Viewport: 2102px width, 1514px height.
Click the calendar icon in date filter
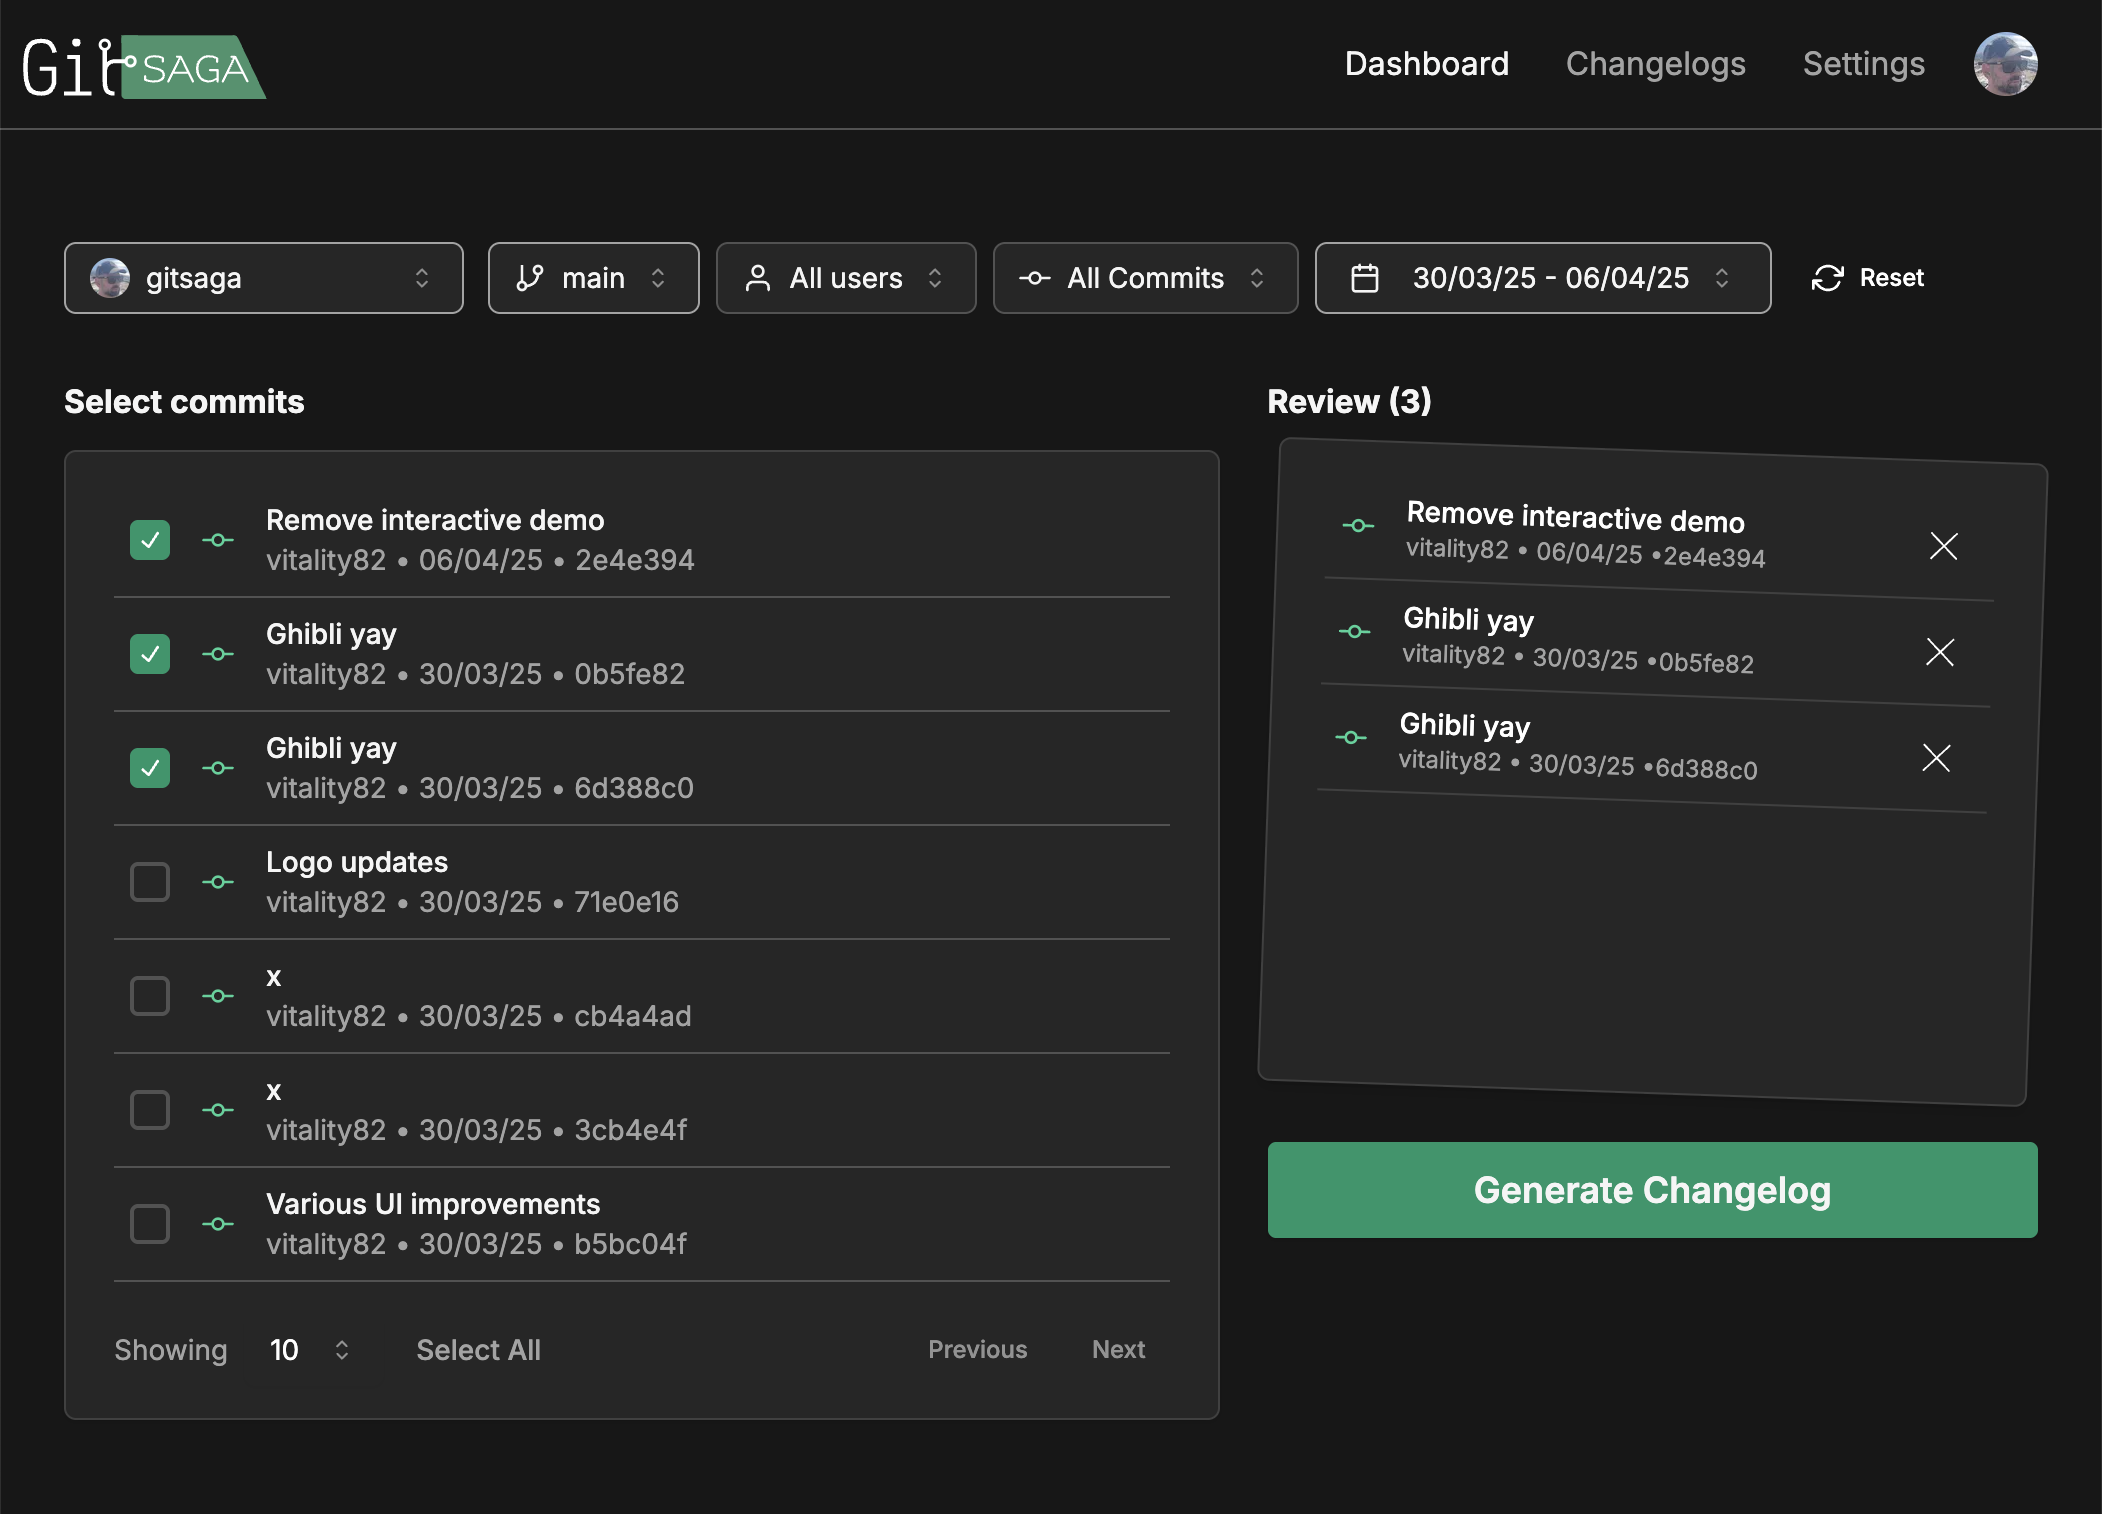(x=1364, y=278)
